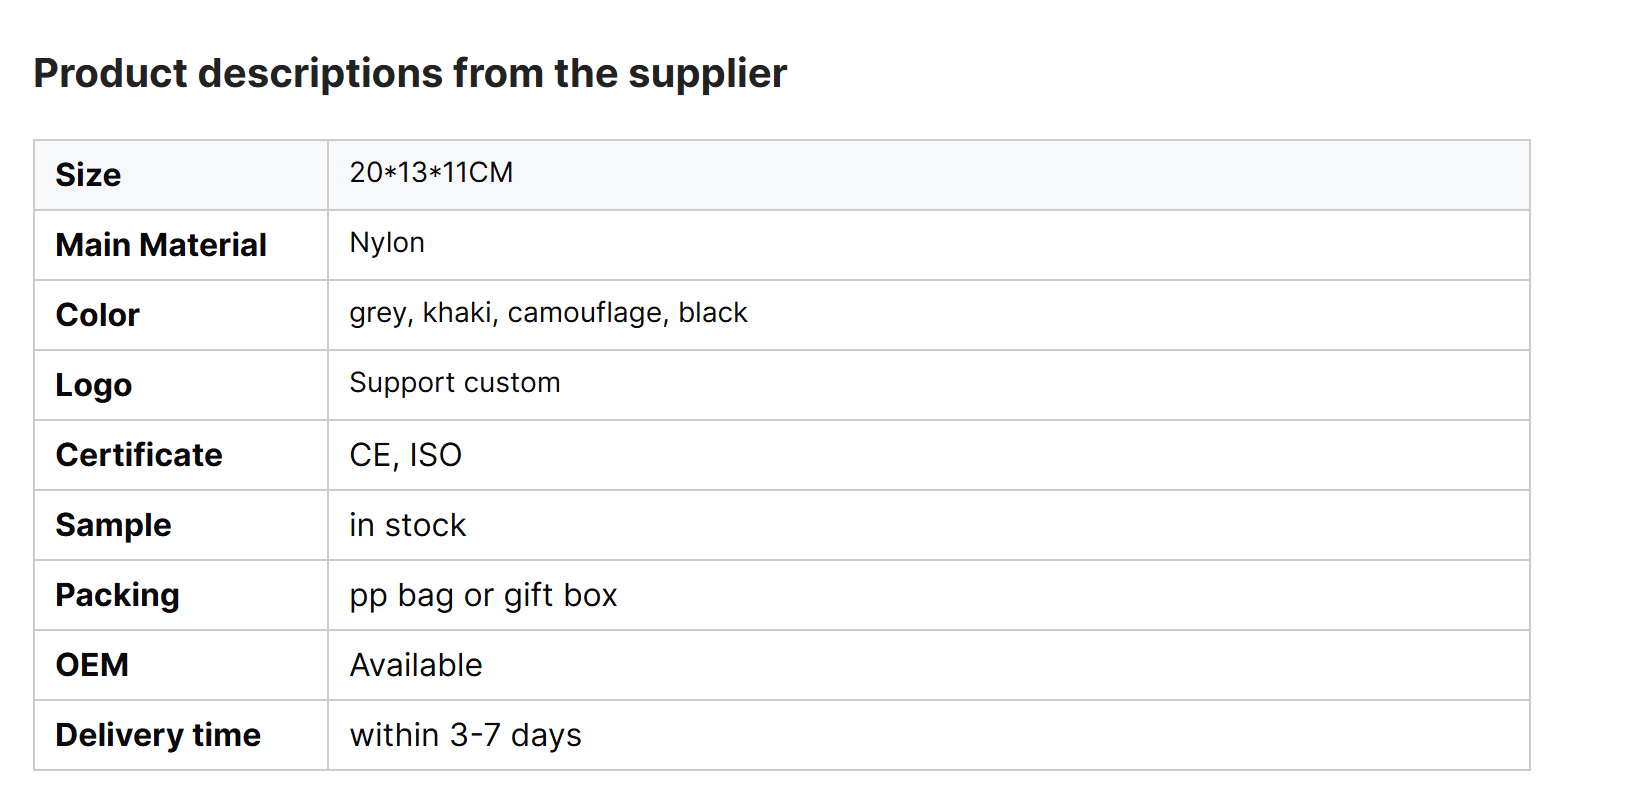Click the 20*13*11CM size value
Viewport: 1643px width, 791px height.
pos(431,173)
